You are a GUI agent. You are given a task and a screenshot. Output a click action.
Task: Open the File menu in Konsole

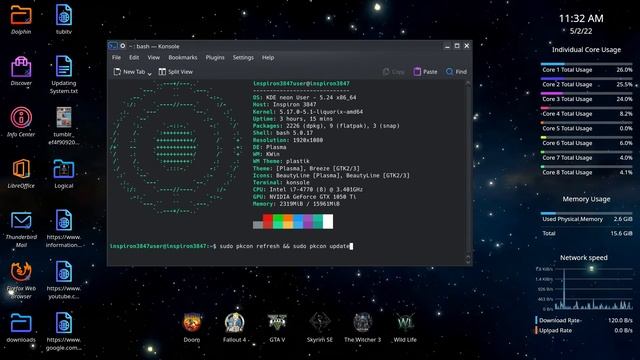click(116, 58)
